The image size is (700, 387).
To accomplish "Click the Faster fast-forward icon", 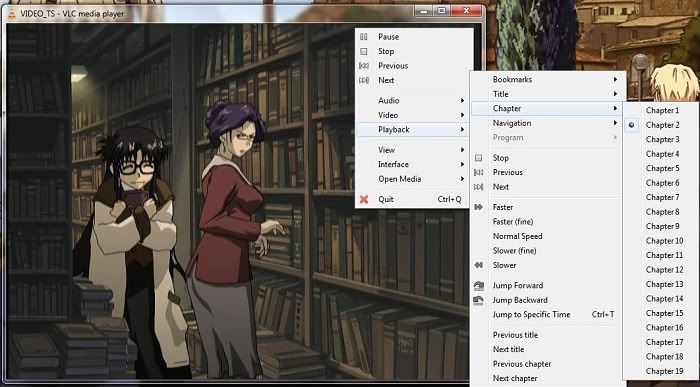I will click(x=479, y=207).
